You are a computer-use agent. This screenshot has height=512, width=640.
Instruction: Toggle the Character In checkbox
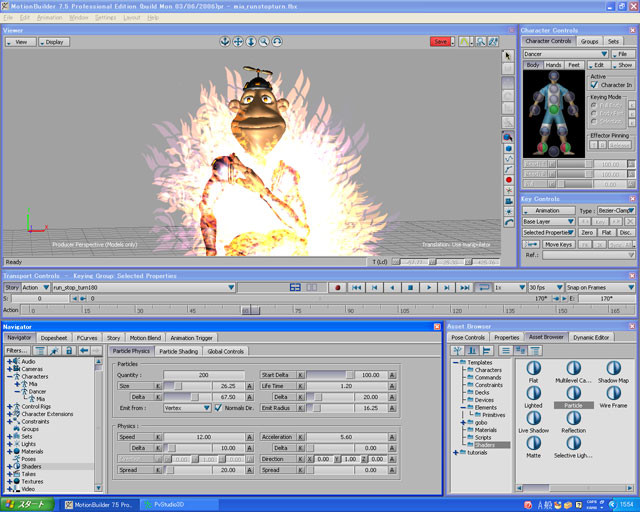coord(594,85)
